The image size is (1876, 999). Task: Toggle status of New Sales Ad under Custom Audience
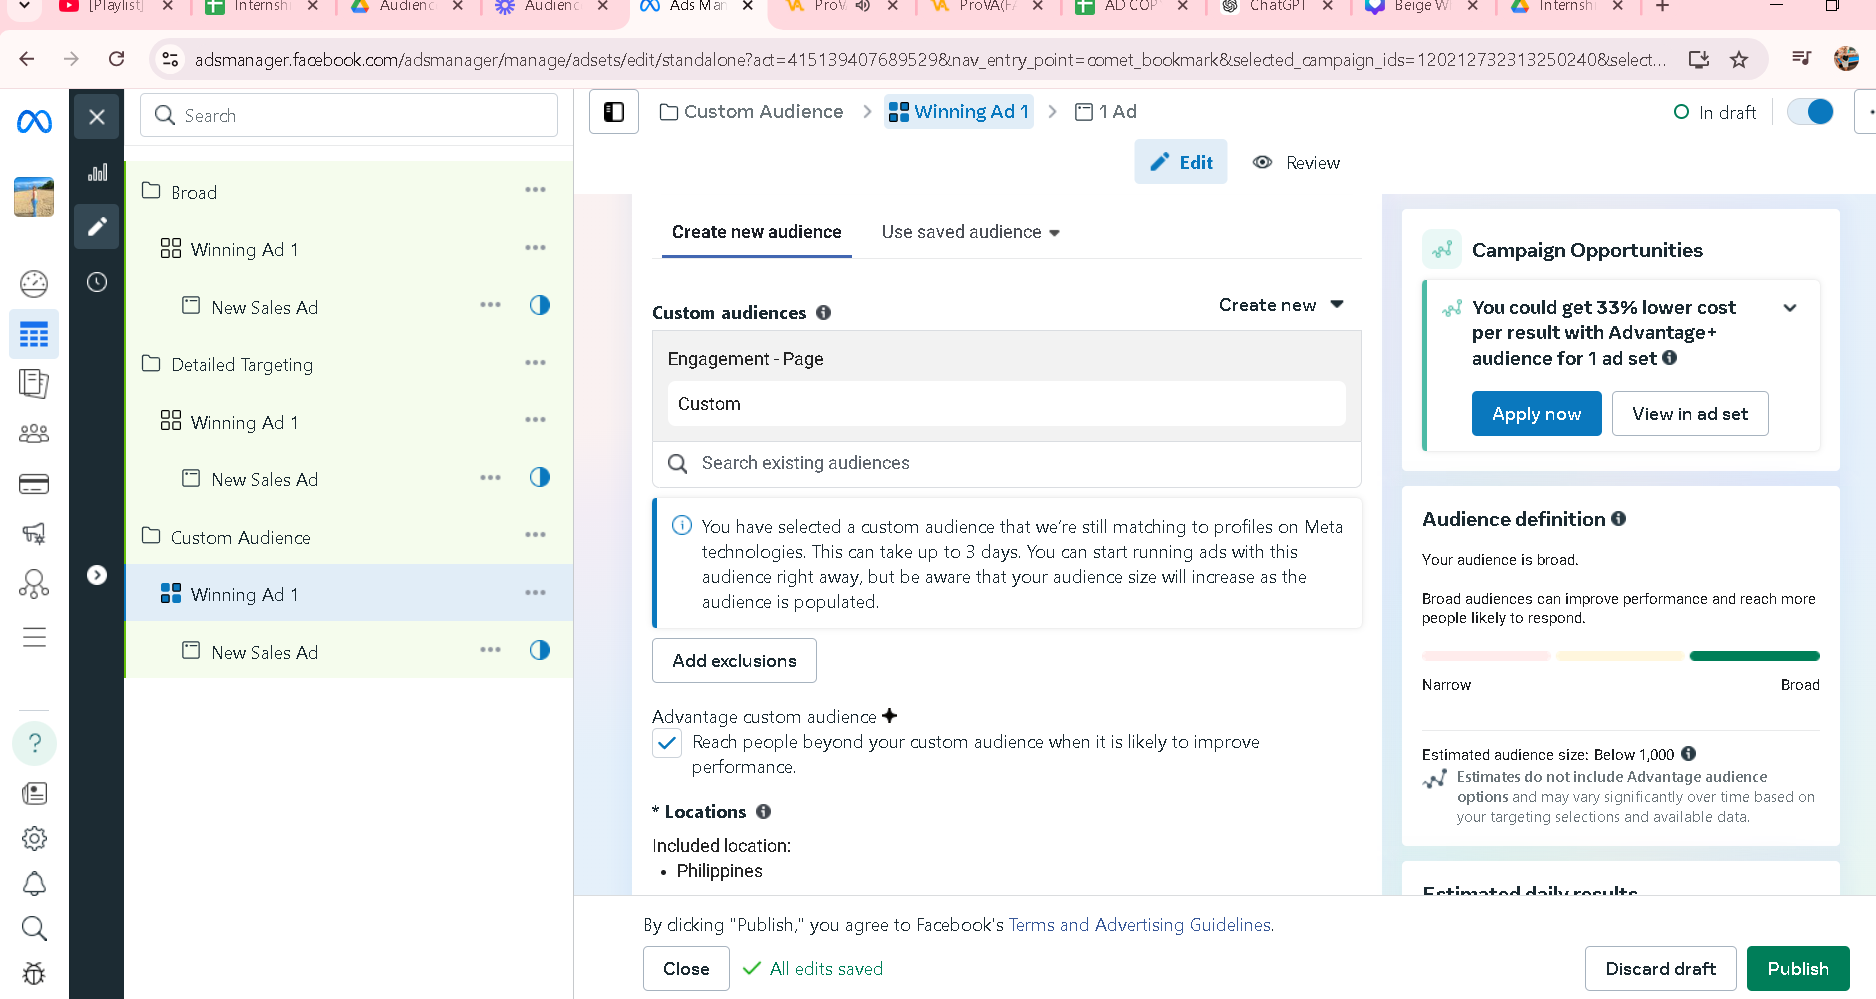[540, 650]
